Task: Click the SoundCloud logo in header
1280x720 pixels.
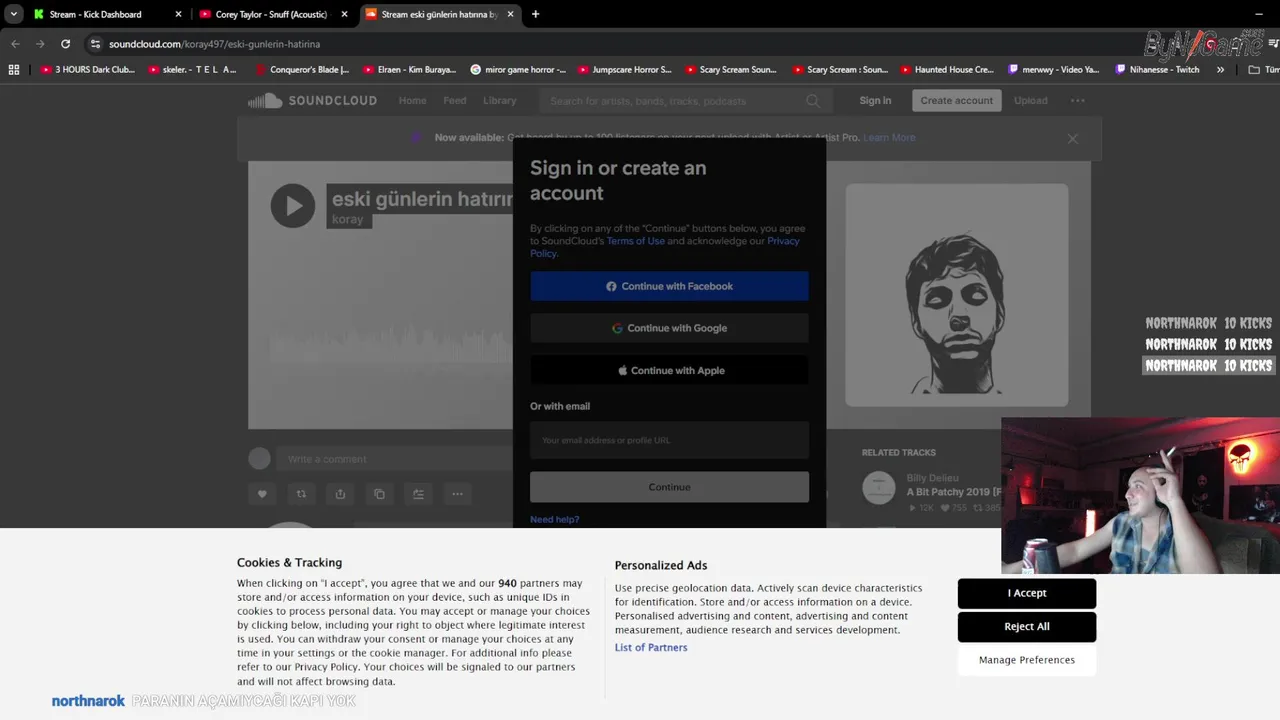Action: pyautogui.click(x=313, y=100)
